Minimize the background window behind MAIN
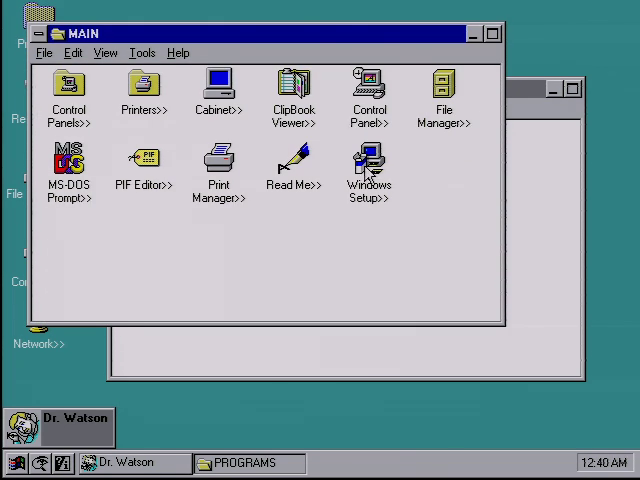The width and height of the screenshot is (640, 480). [553, 89]
